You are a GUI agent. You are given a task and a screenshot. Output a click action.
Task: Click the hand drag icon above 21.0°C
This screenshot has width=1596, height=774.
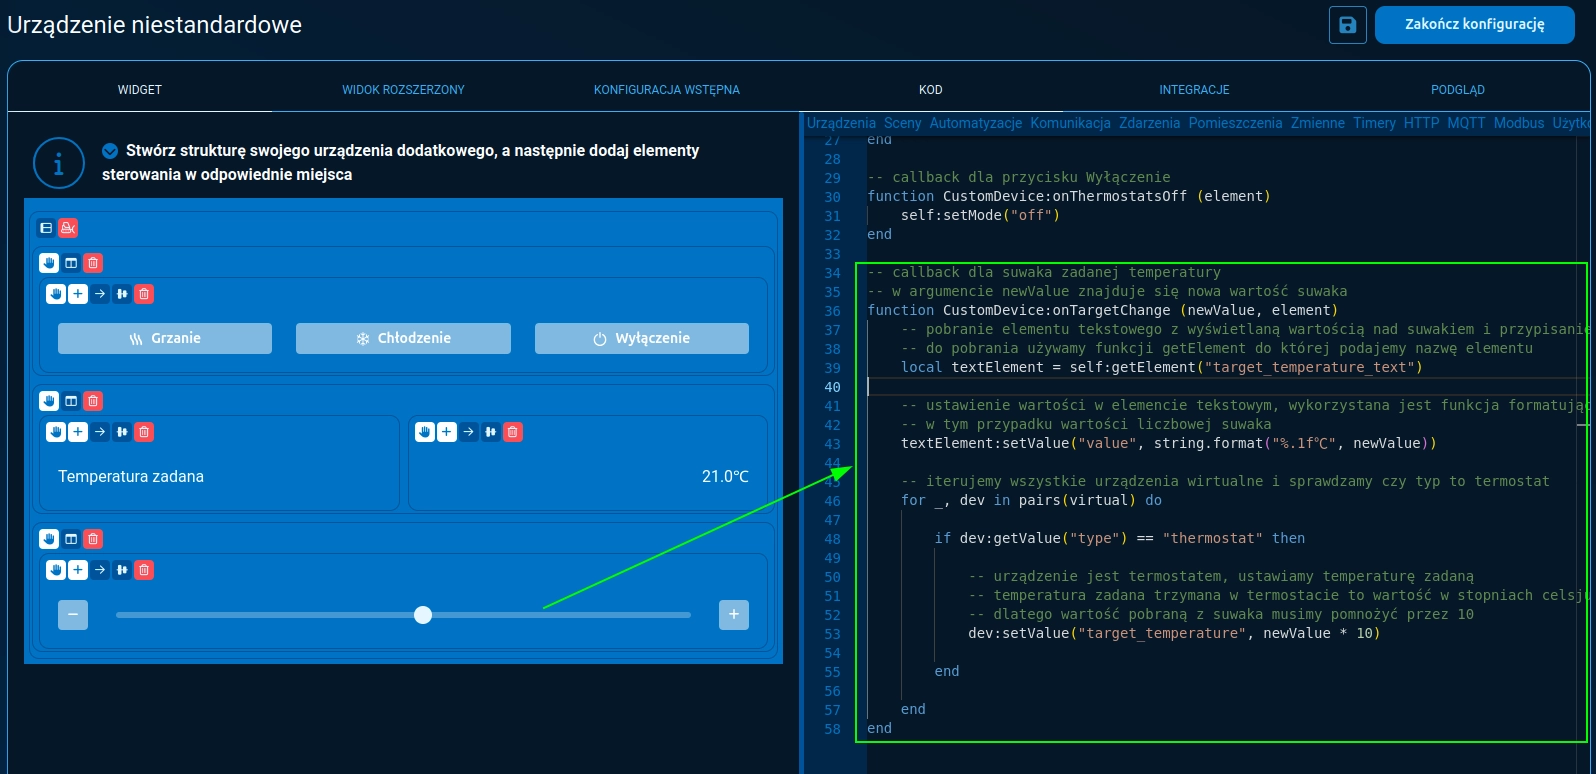point(425,432)
